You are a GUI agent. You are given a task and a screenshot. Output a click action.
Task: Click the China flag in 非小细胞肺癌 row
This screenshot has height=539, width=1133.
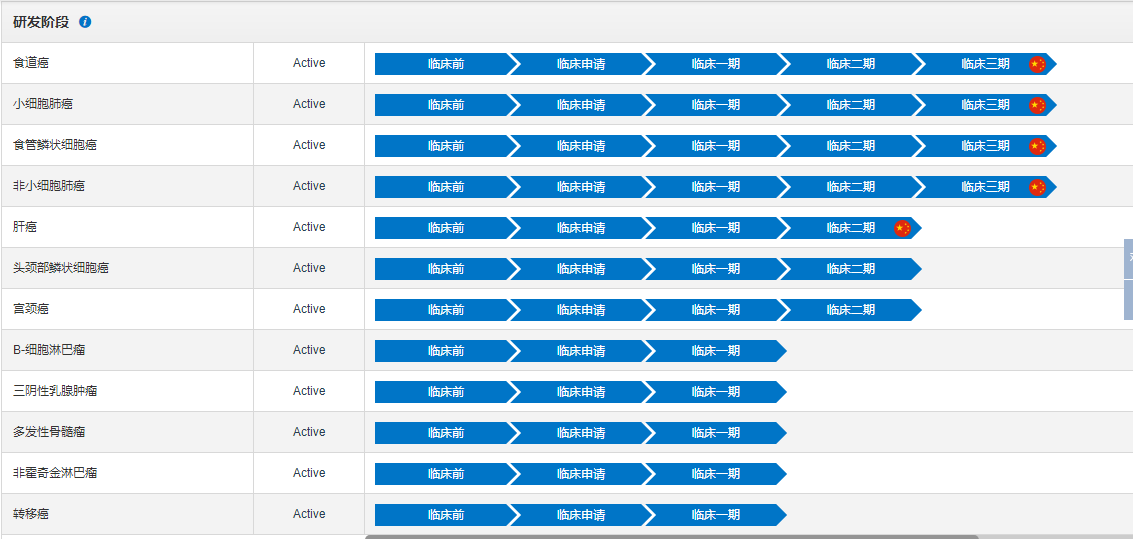pos(1037,187)
